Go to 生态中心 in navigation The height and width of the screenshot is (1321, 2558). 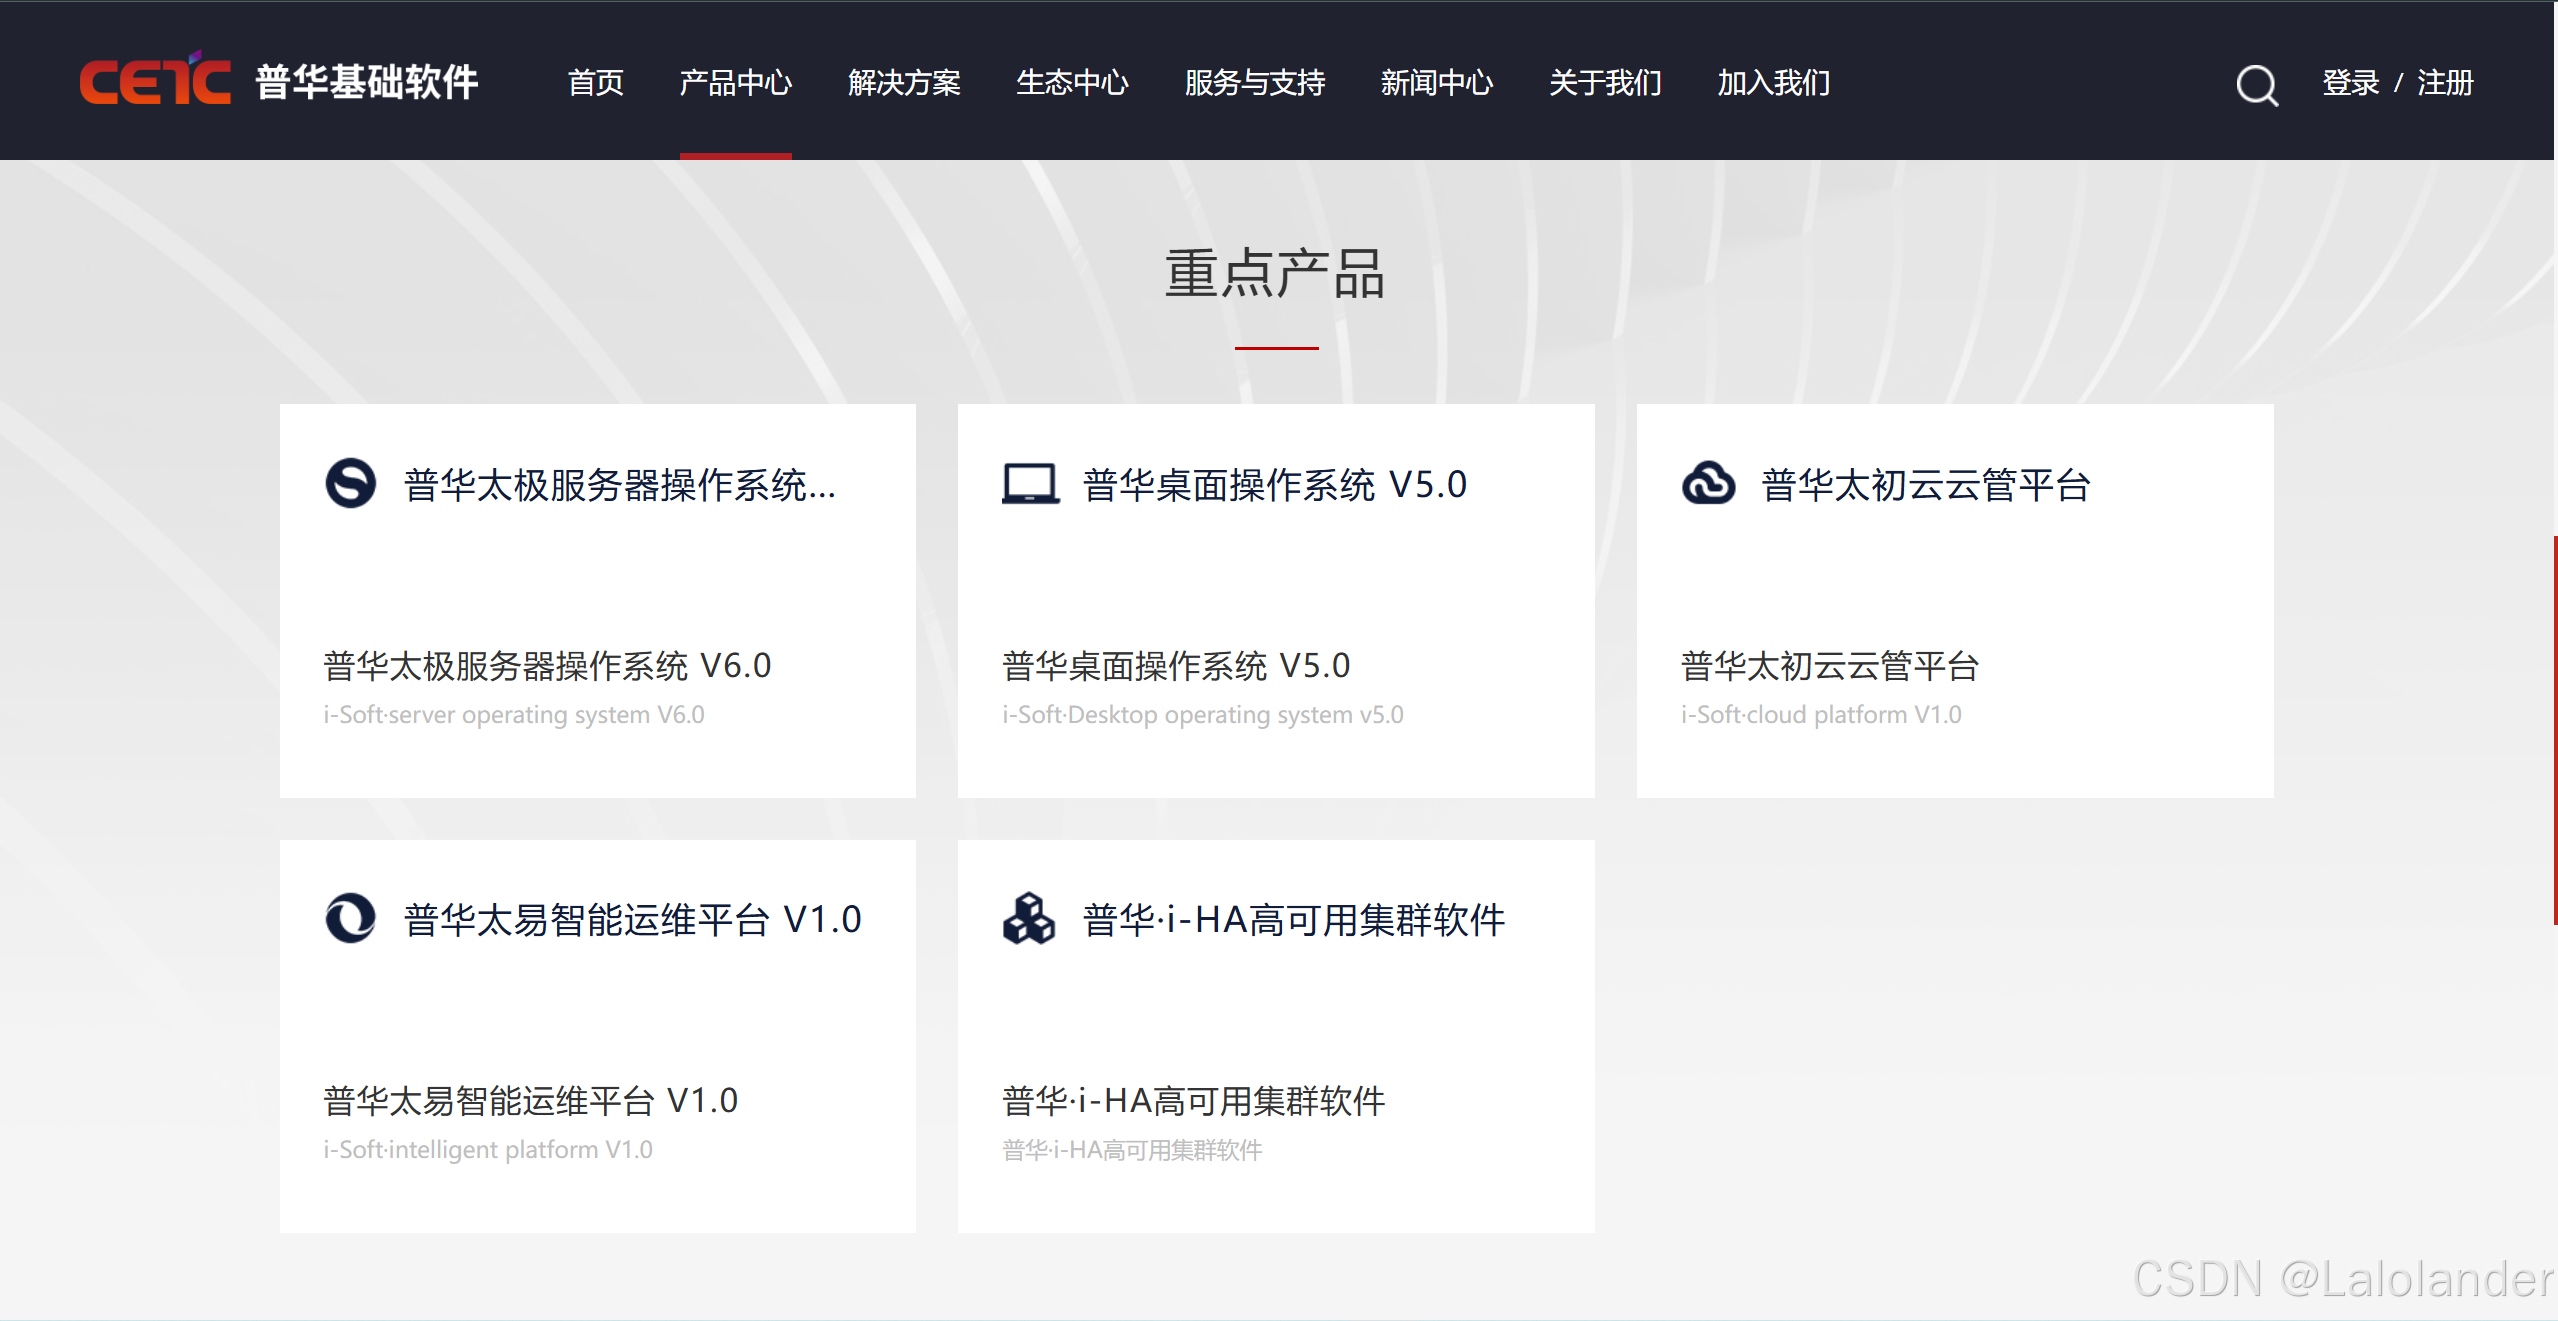click(1072, 82)
